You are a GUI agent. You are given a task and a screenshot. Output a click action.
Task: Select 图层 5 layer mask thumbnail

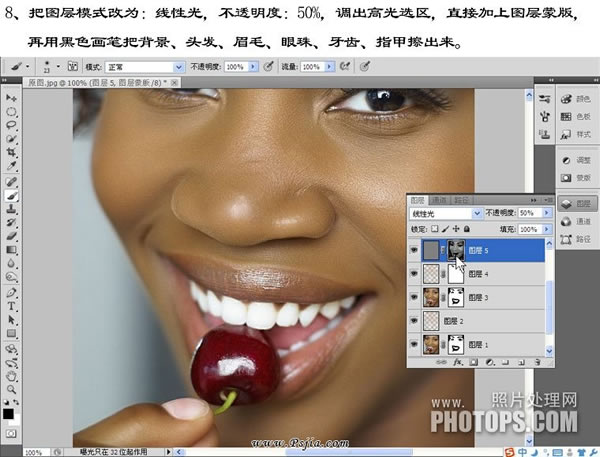pyautogui.click(x=456, y=251)
